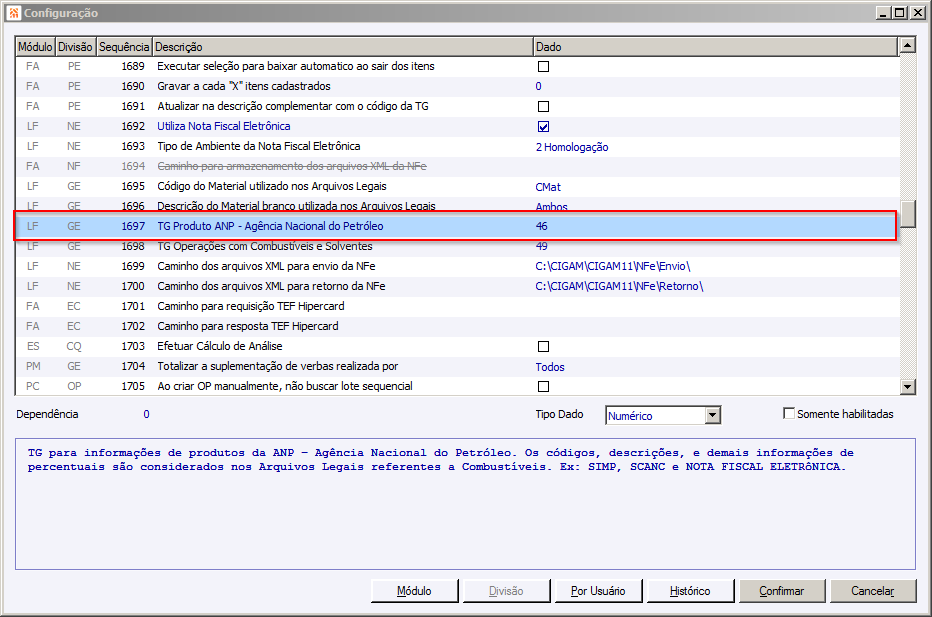Click the CMat value cell

coord(548,187)
